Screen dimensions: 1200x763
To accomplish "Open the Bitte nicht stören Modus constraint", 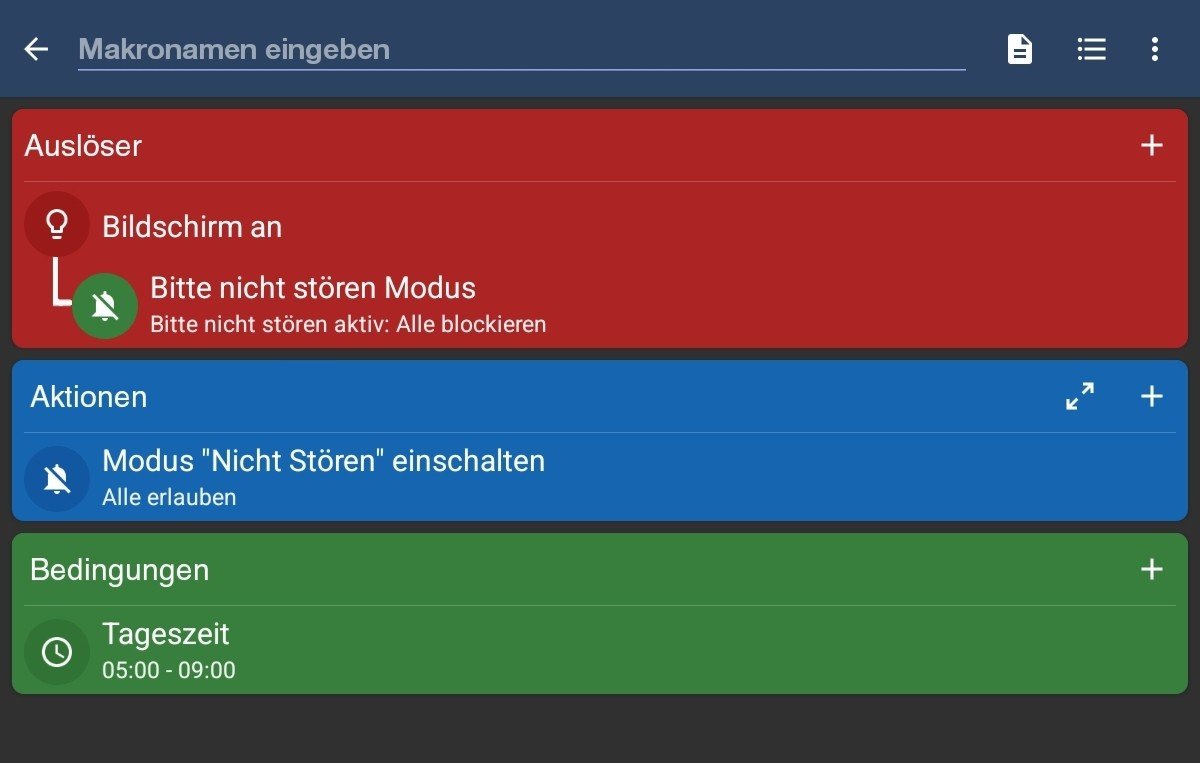I will (x=313, y=289).
